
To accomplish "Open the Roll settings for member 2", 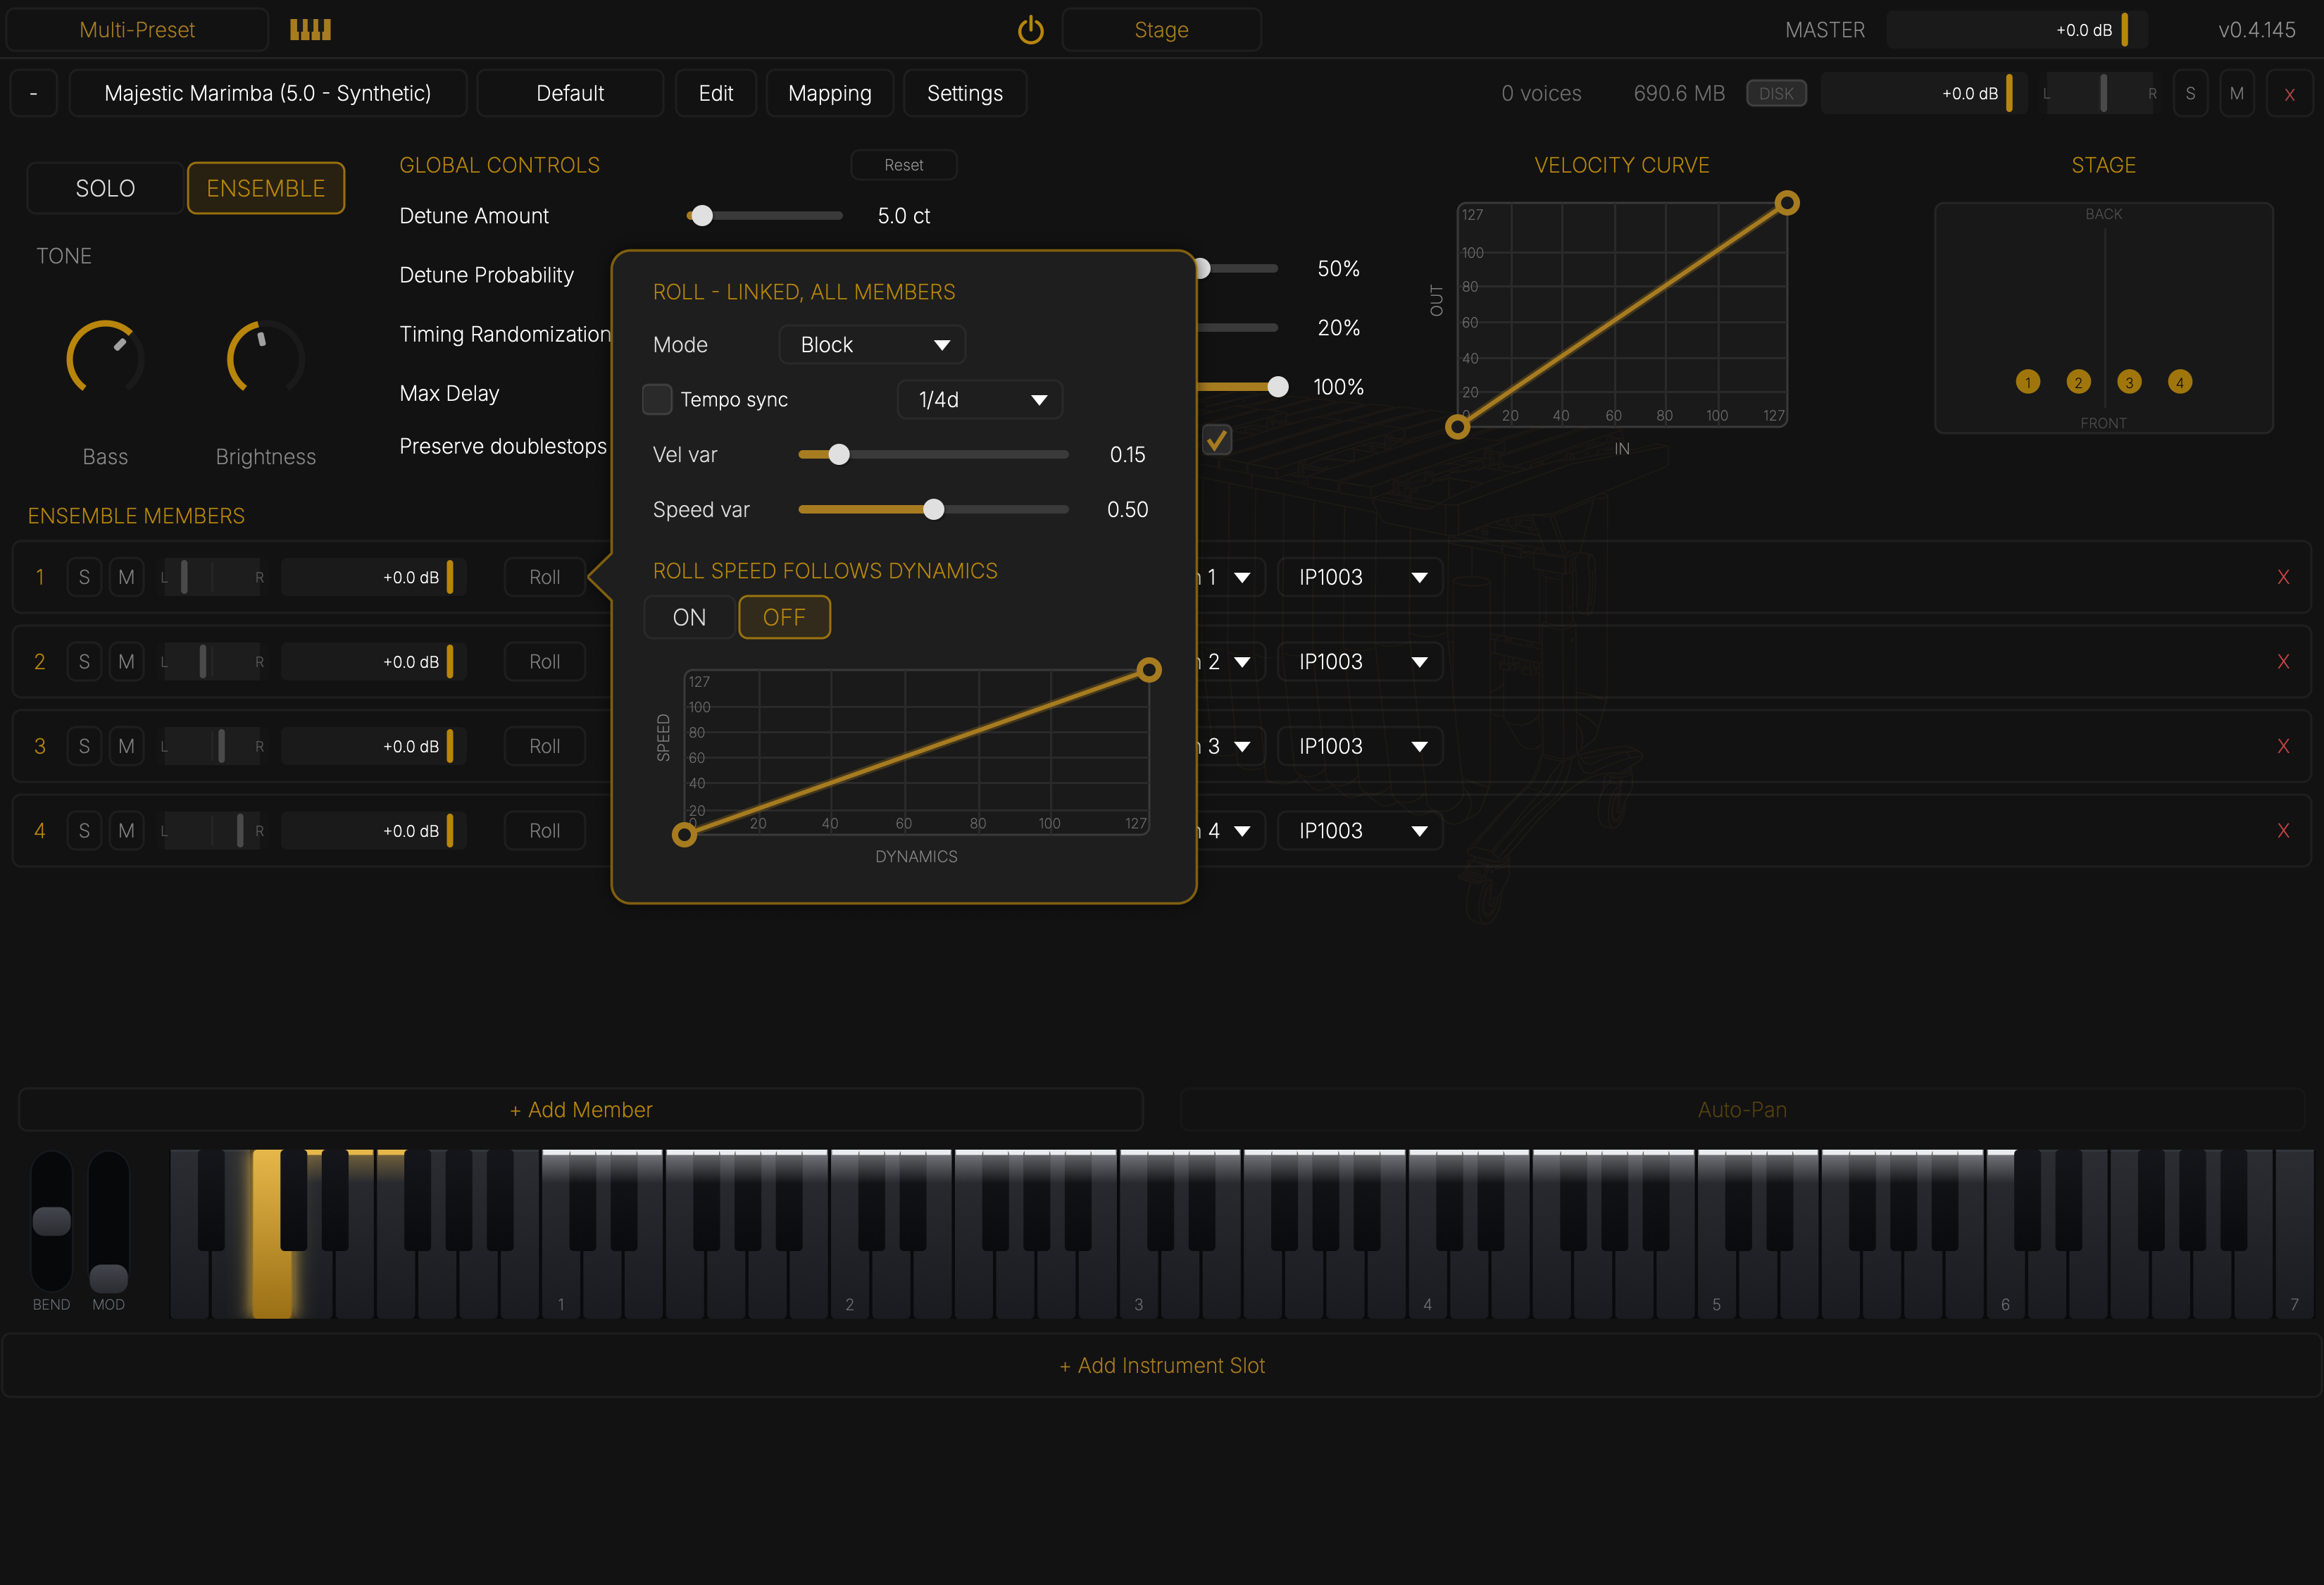I will pos(545,662).
